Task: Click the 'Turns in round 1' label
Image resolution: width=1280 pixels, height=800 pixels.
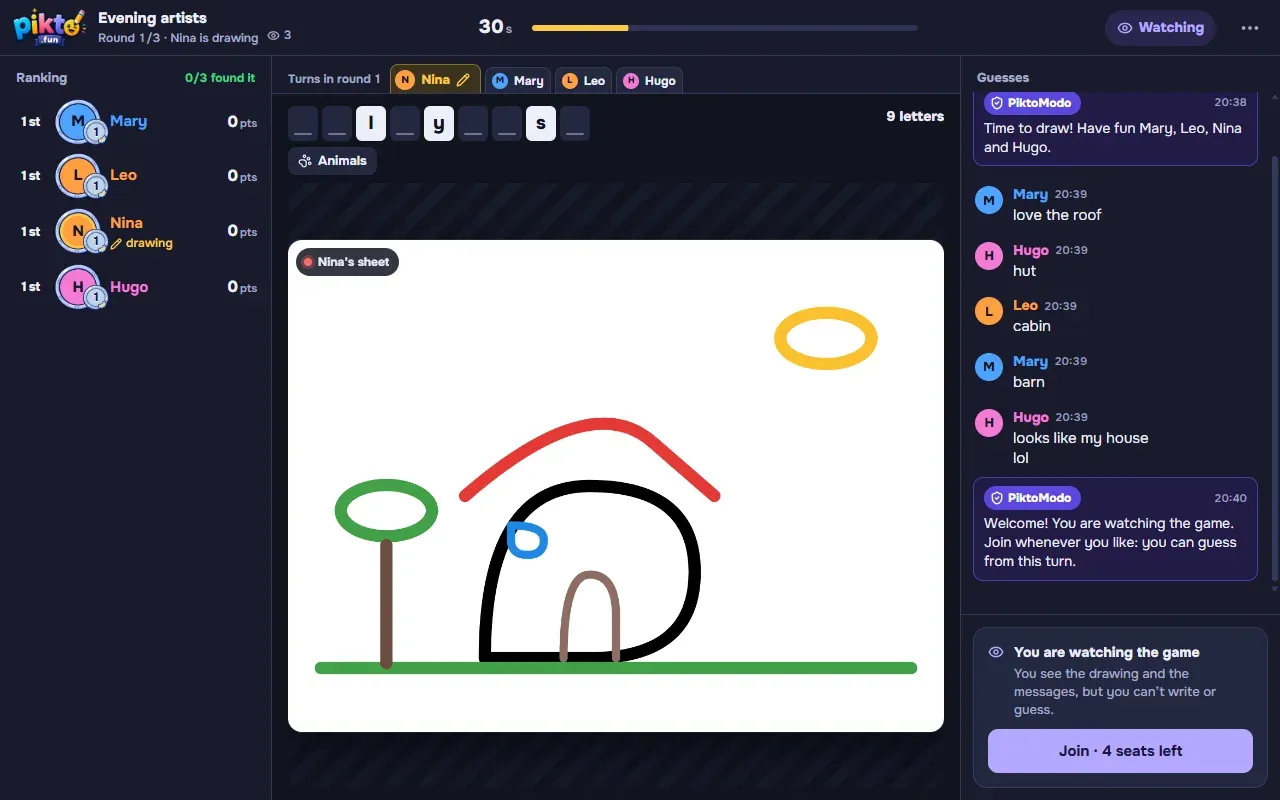Action: (334, 79)
